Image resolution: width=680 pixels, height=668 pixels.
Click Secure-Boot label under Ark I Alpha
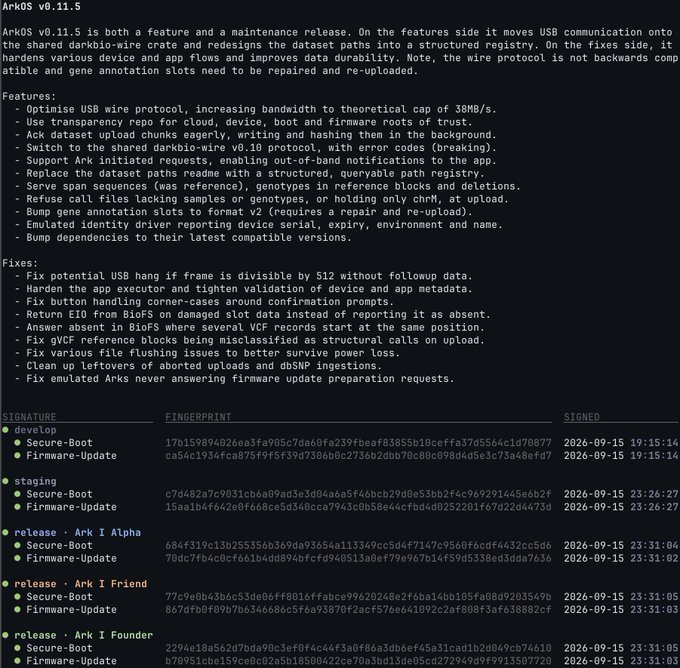(59, 545)
